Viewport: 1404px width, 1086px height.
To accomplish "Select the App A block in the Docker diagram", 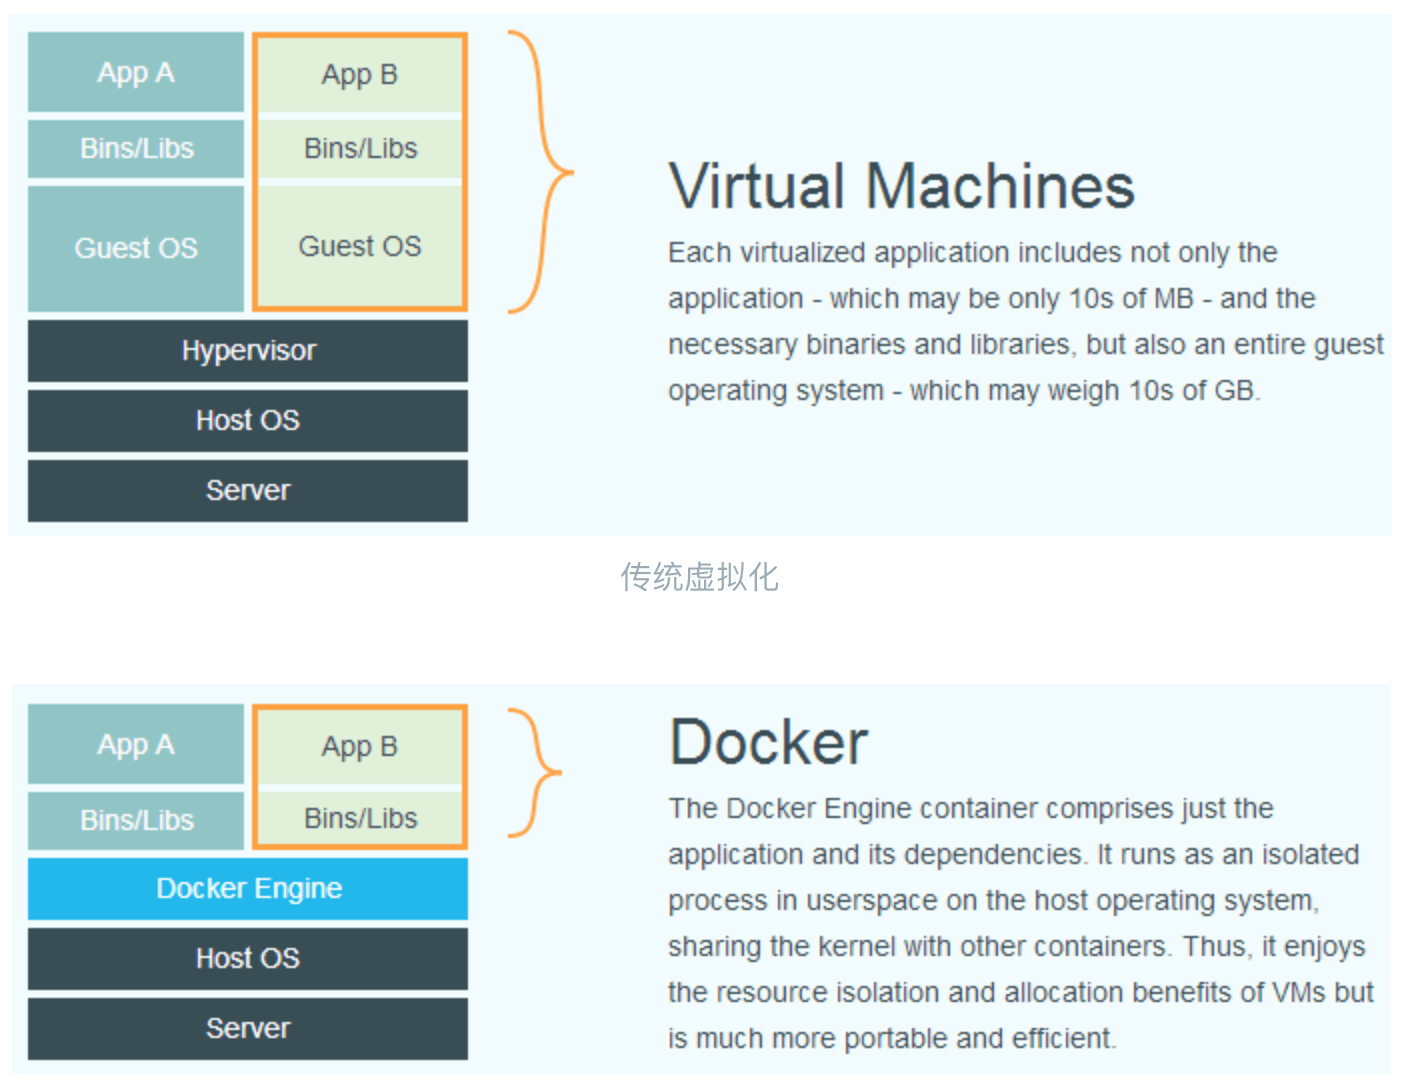I will [x=136, y=745].
